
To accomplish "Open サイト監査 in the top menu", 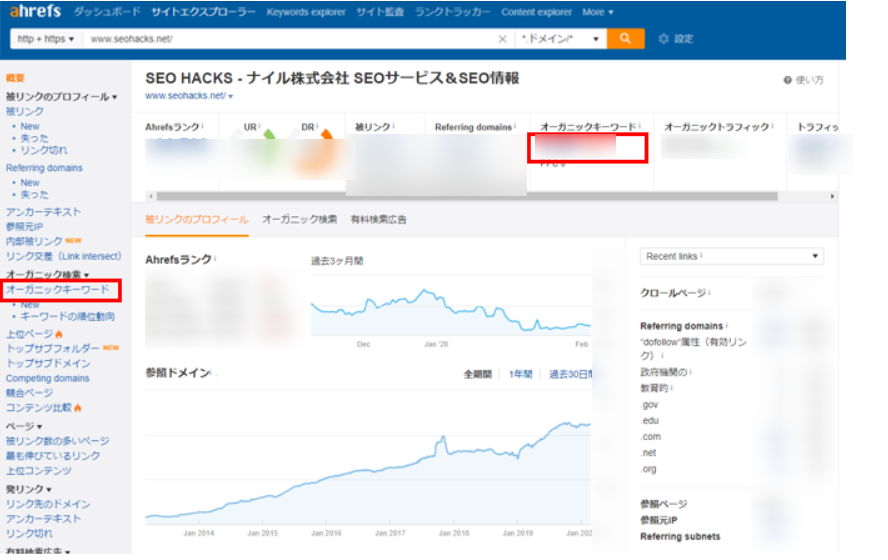I will tap(379, 12).
